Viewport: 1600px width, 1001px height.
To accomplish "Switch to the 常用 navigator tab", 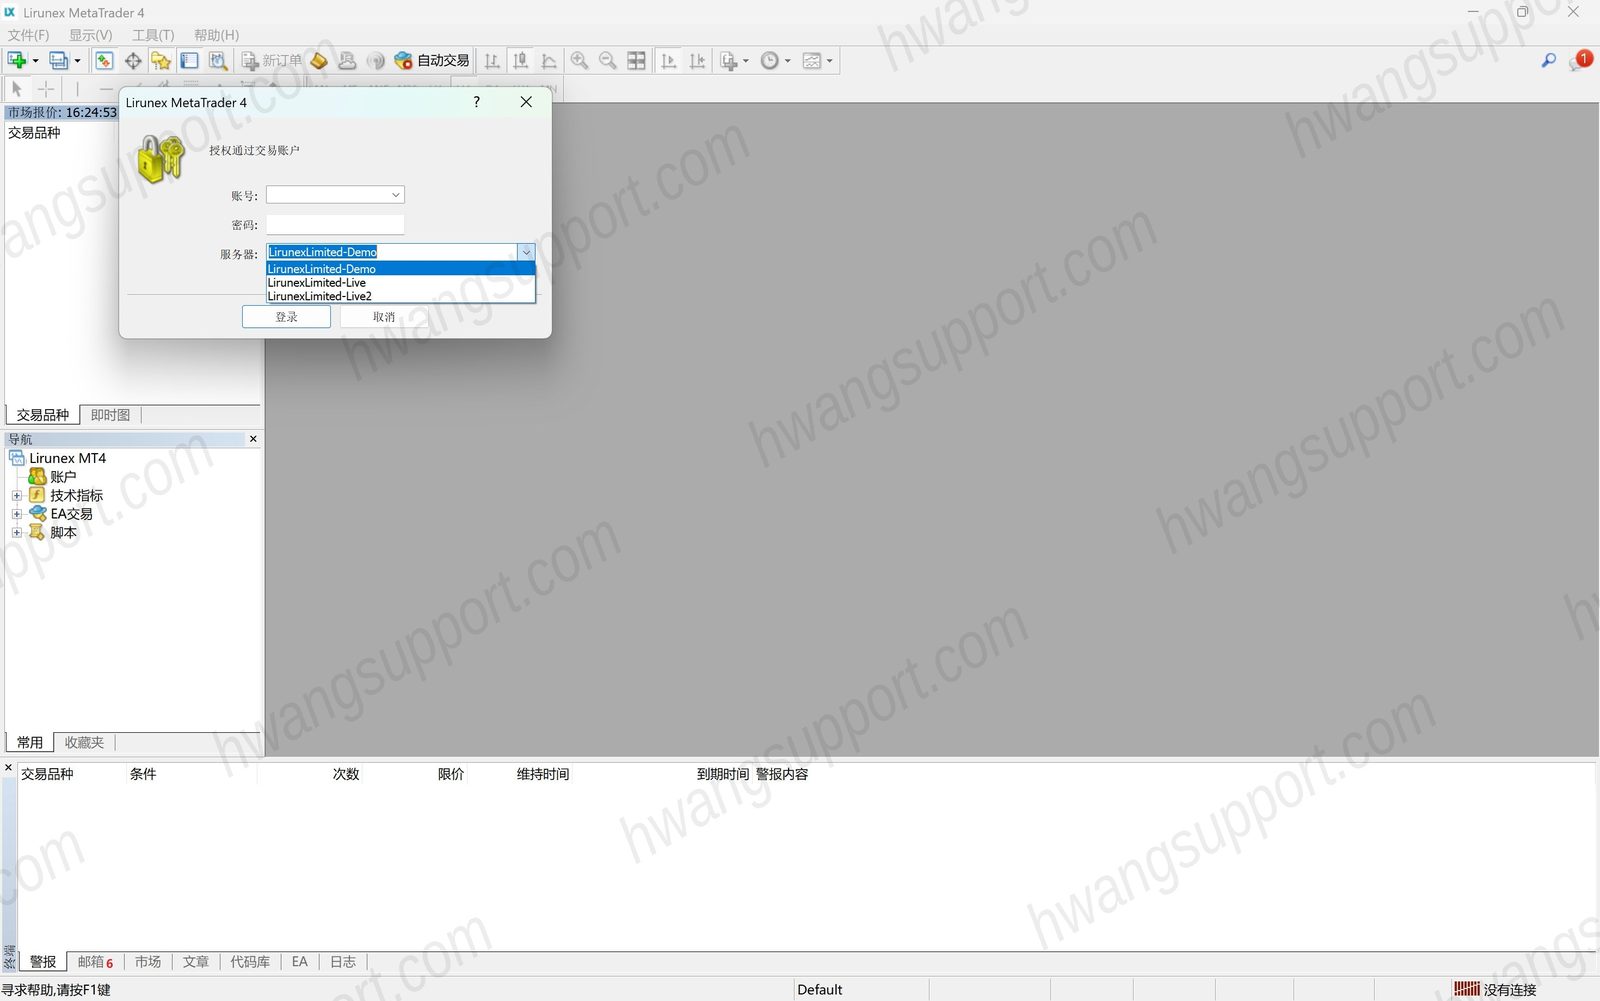I will pos(30,743).
